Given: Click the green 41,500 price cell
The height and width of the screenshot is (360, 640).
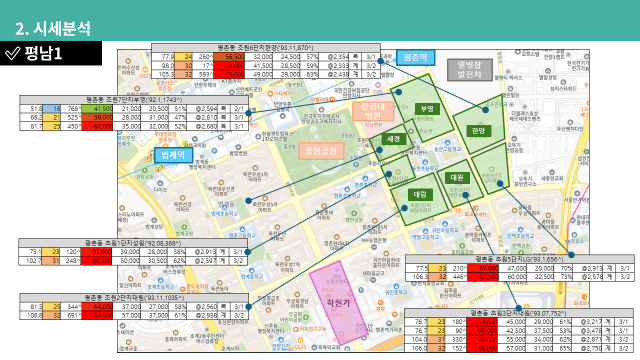Looking at the screenshot, I should (x=97, y=109).
